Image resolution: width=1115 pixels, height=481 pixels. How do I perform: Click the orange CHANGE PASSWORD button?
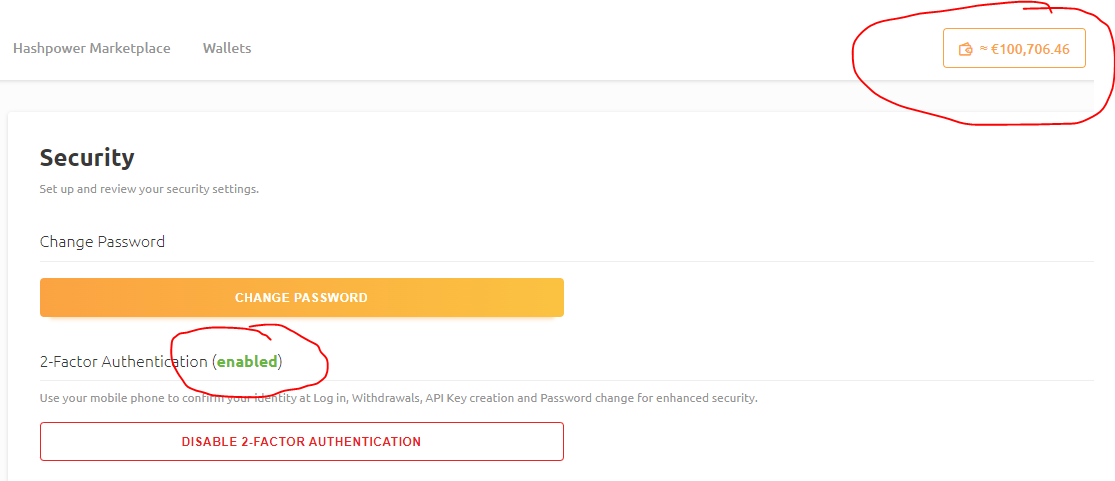pyautogui.click(x=302, y=297)
